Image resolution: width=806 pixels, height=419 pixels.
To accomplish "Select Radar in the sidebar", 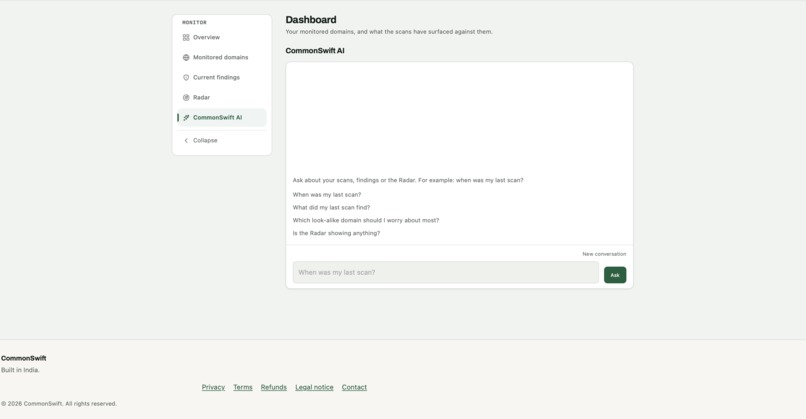I will [x=222, y=98].
